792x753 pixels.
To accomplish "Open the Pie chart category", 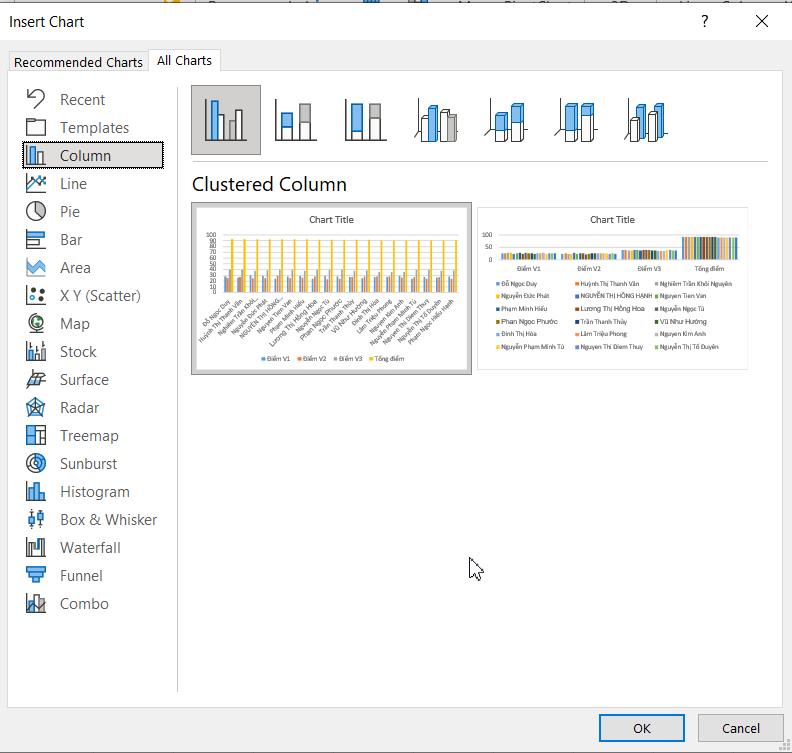I will [x=69, y=212].
